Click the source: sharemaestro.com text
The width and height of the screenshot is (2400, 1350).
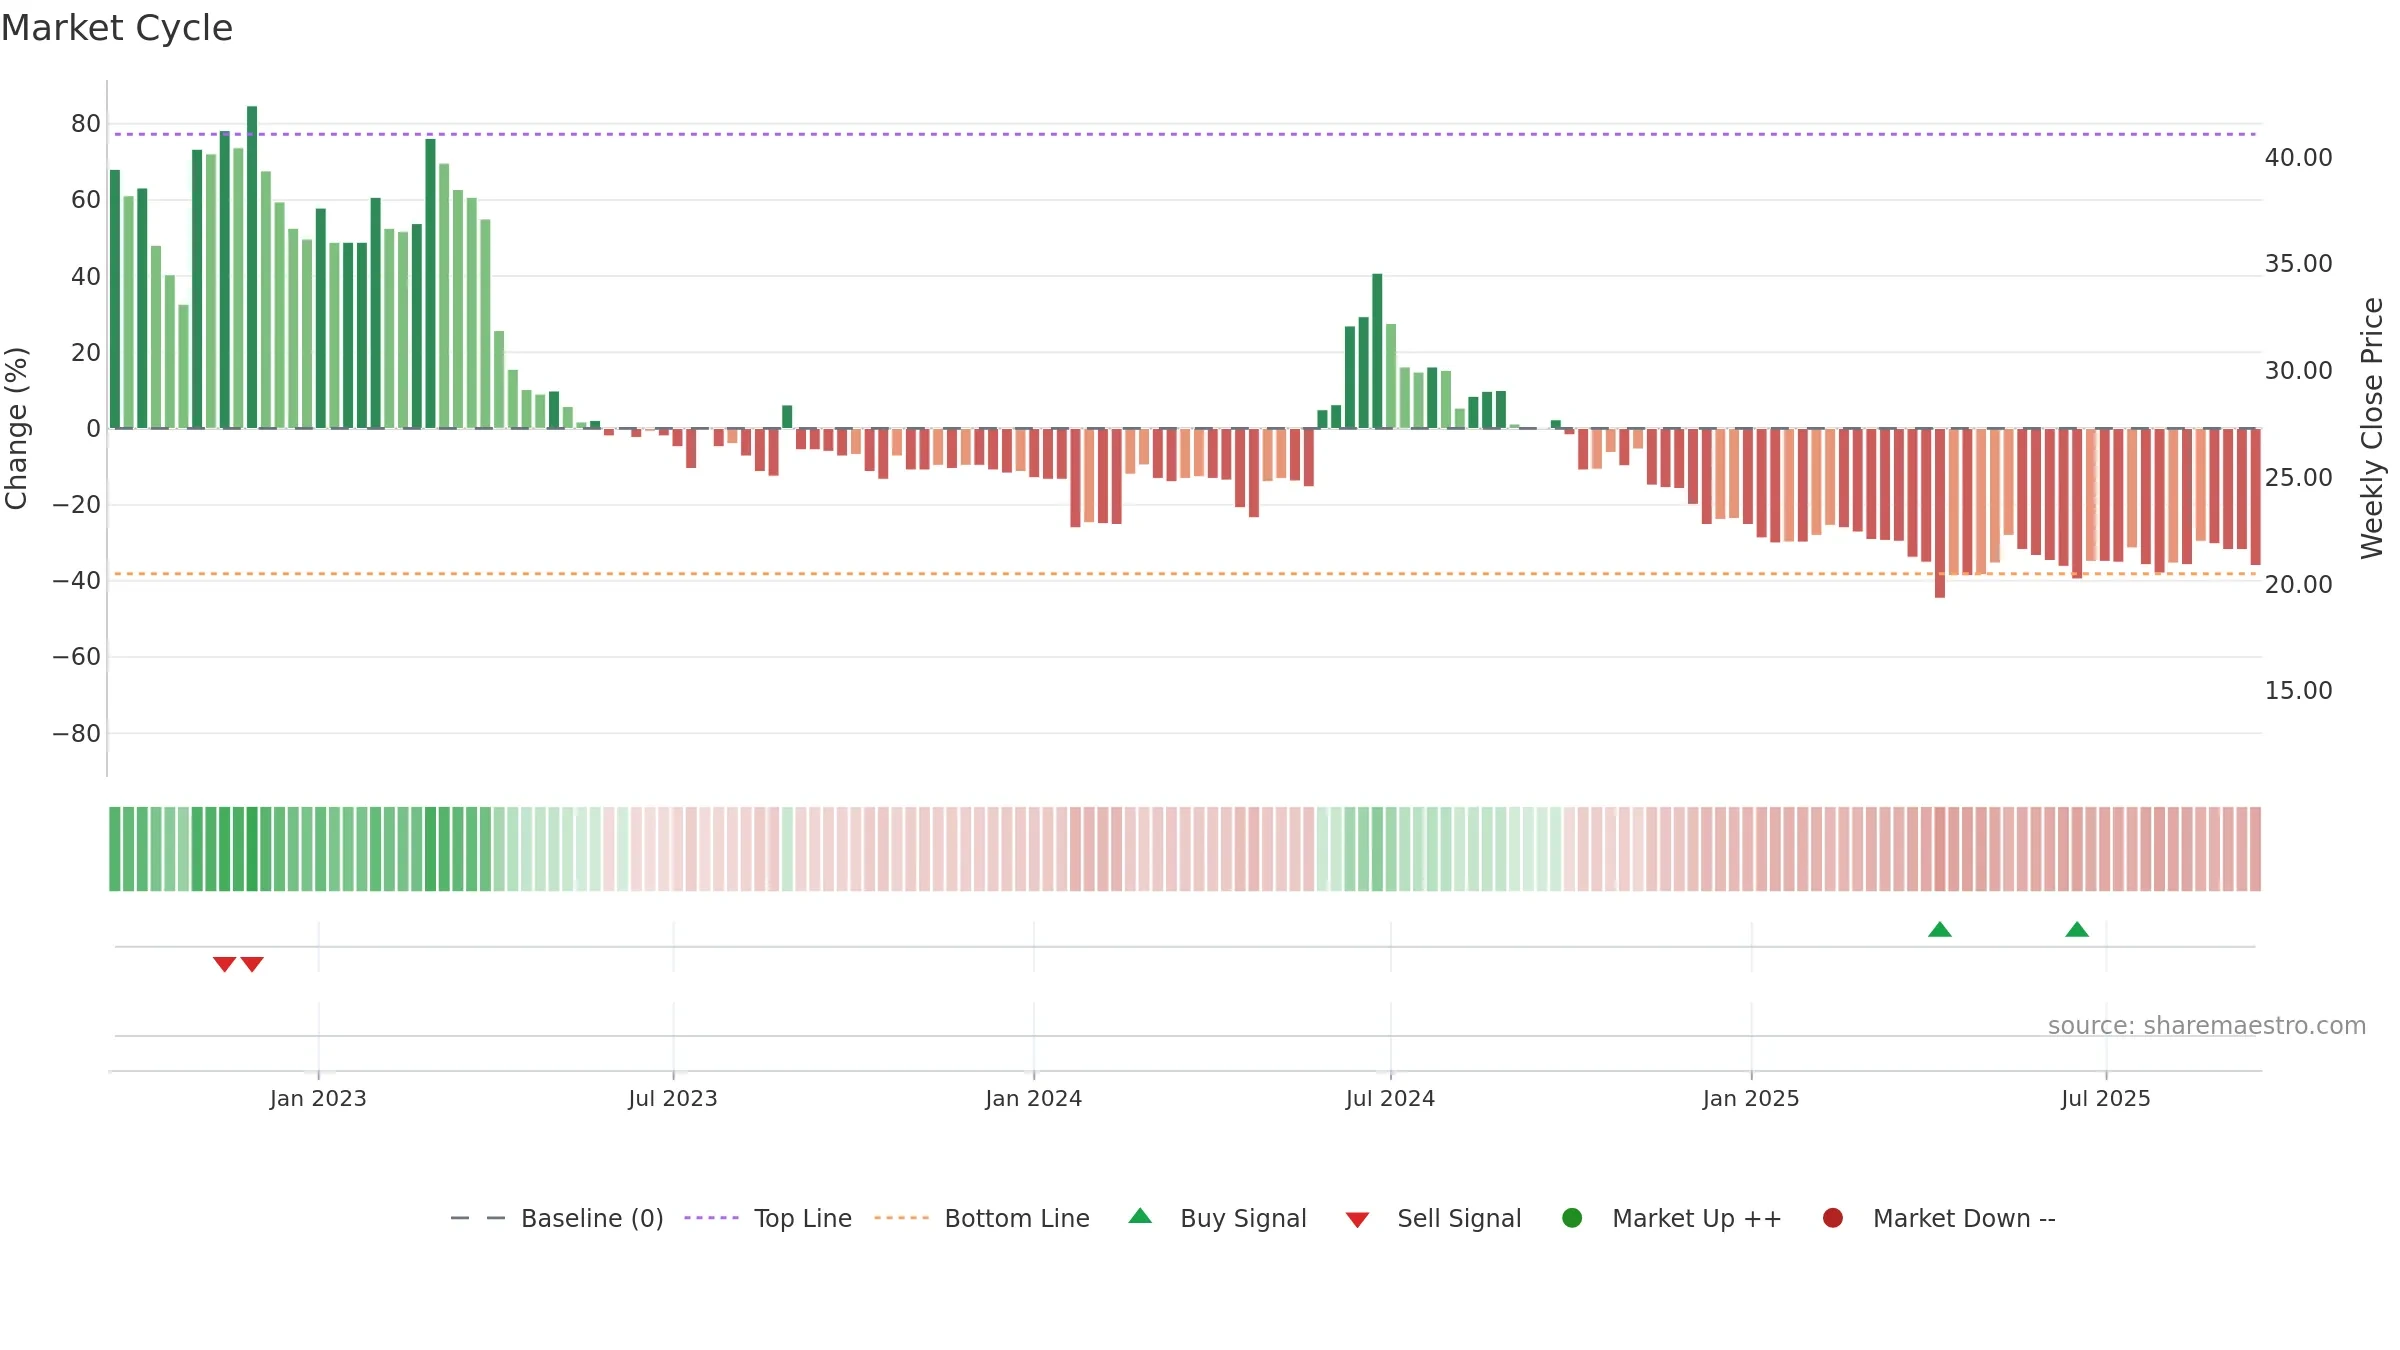(x=2207, y=1026)
